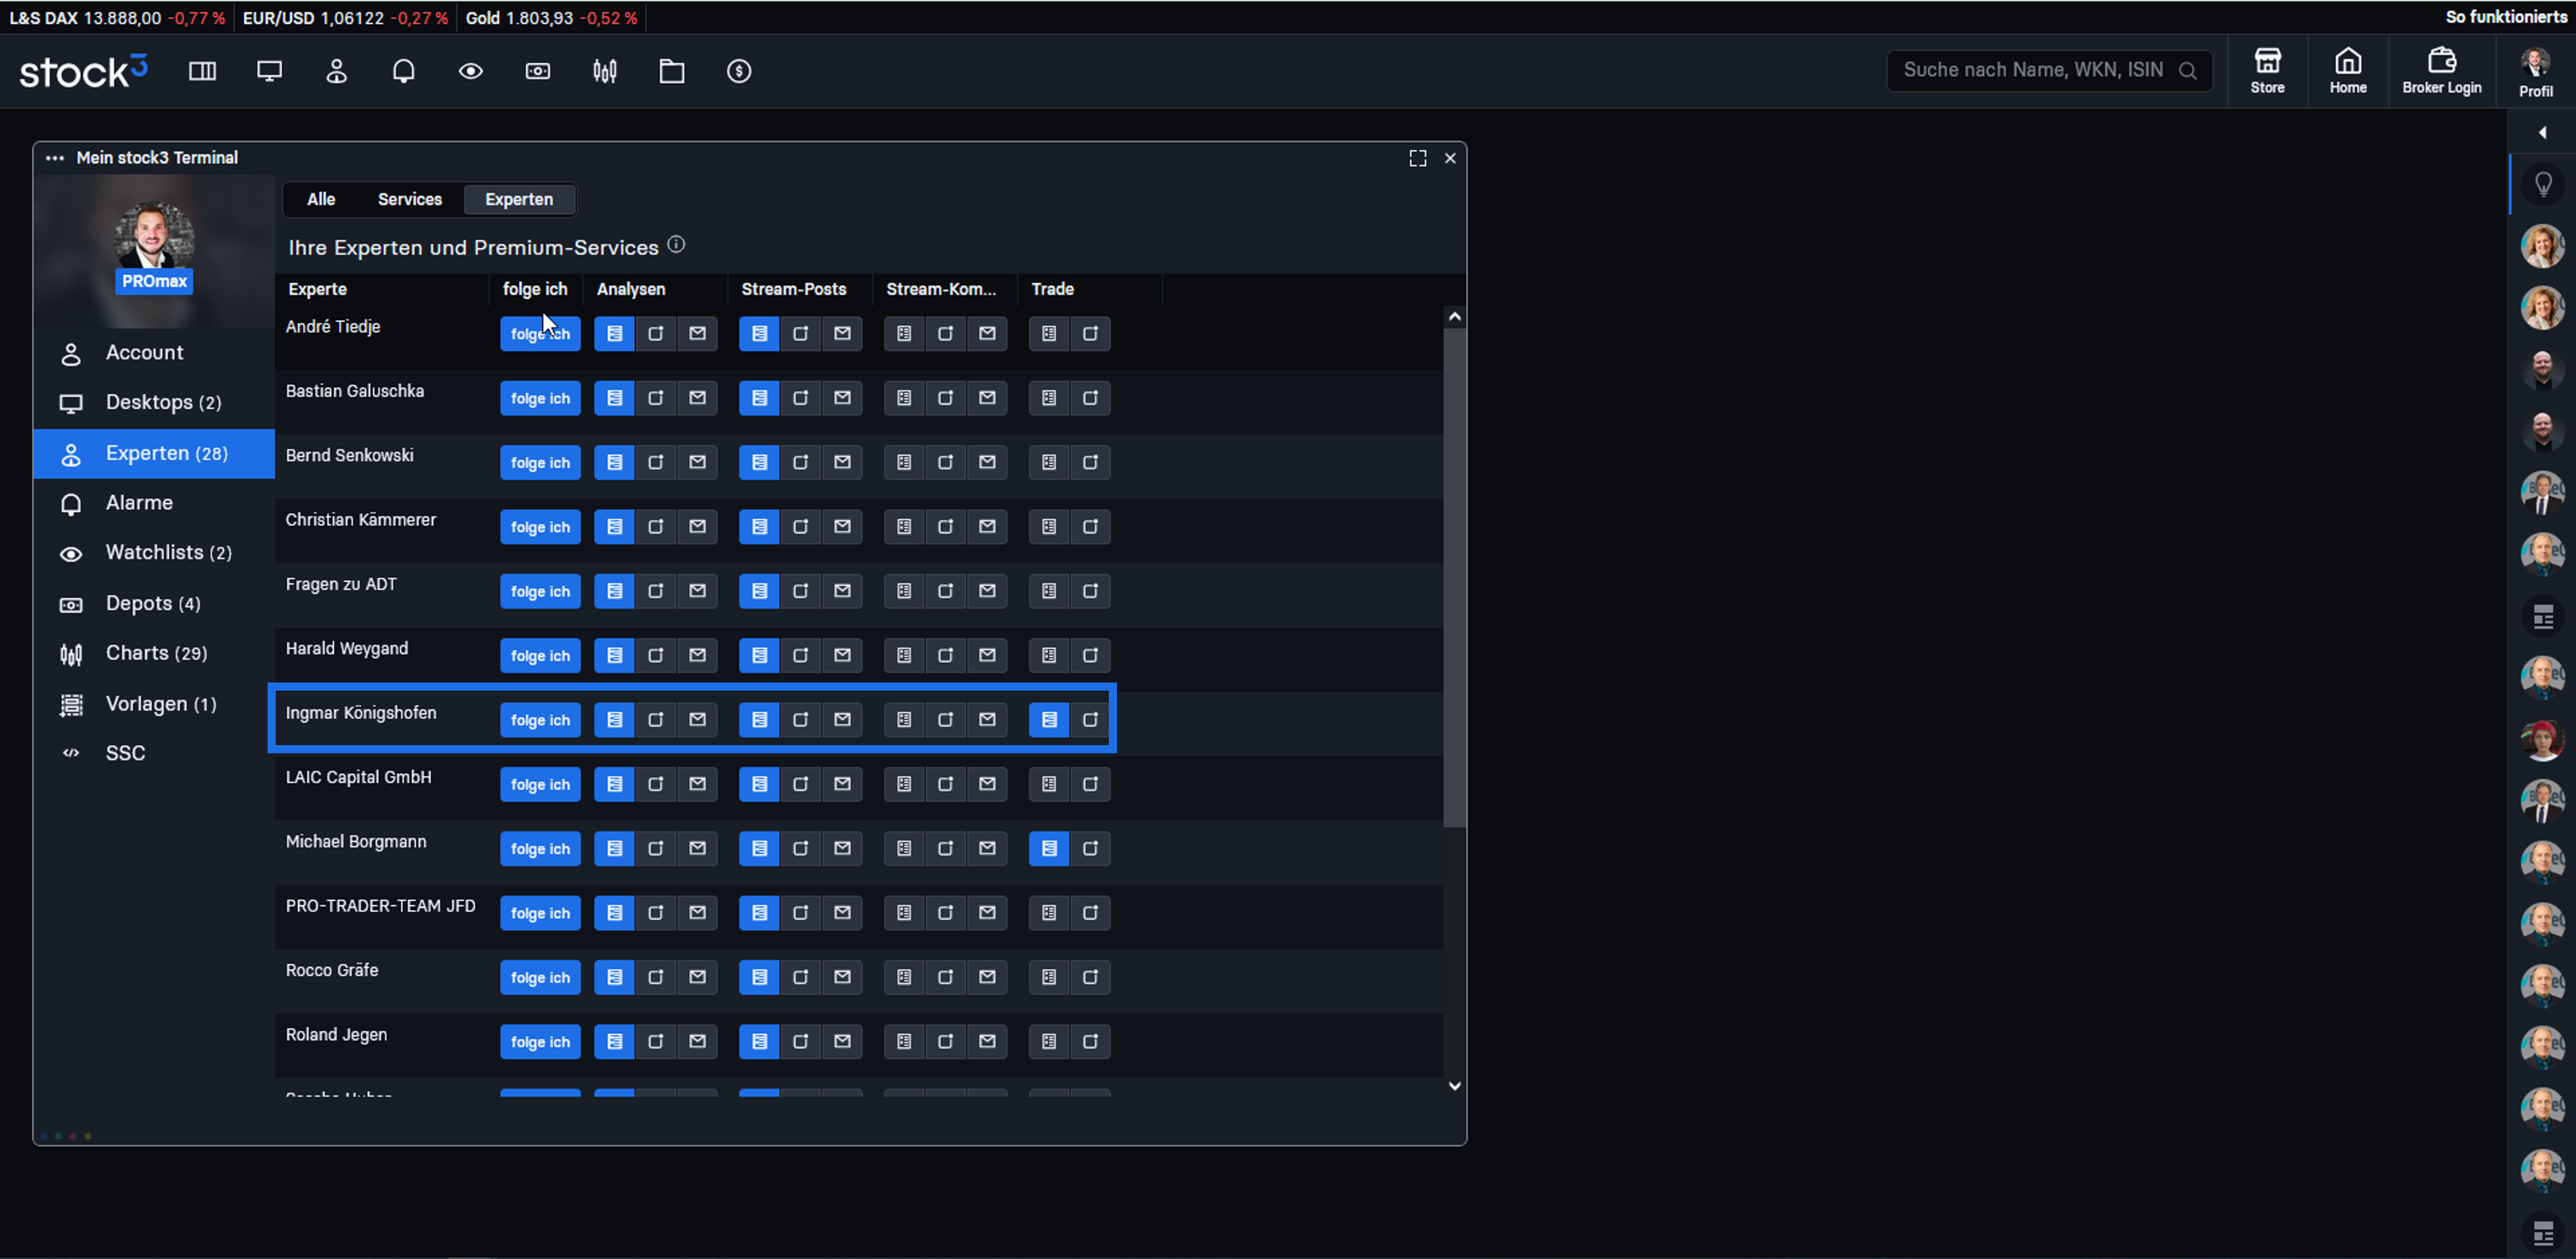This screenshot has width=2576, height=1259.
Task: Open Vorlagen (1) in sidebar
Action: pos(154,704)
